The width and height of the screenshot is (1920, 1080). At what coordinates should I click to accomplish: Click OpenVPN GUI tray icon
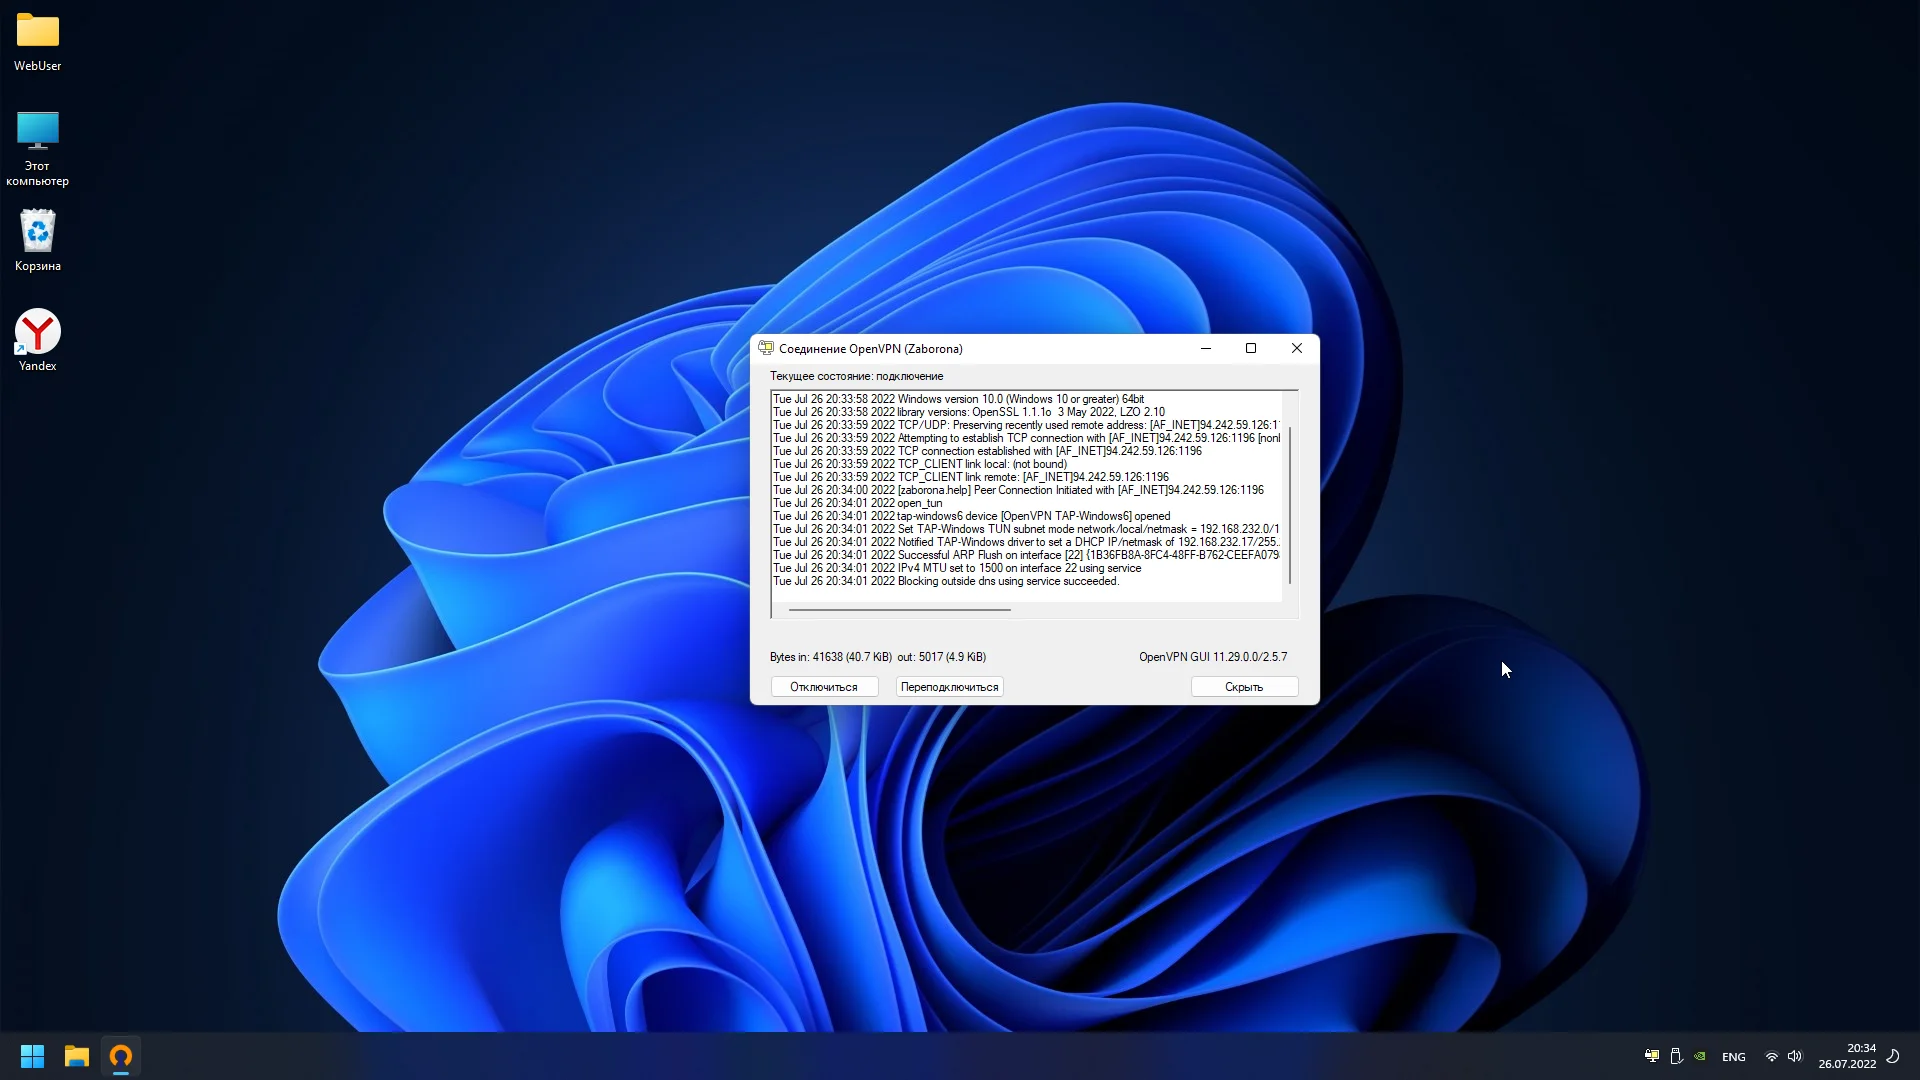click(1652, 1056)
